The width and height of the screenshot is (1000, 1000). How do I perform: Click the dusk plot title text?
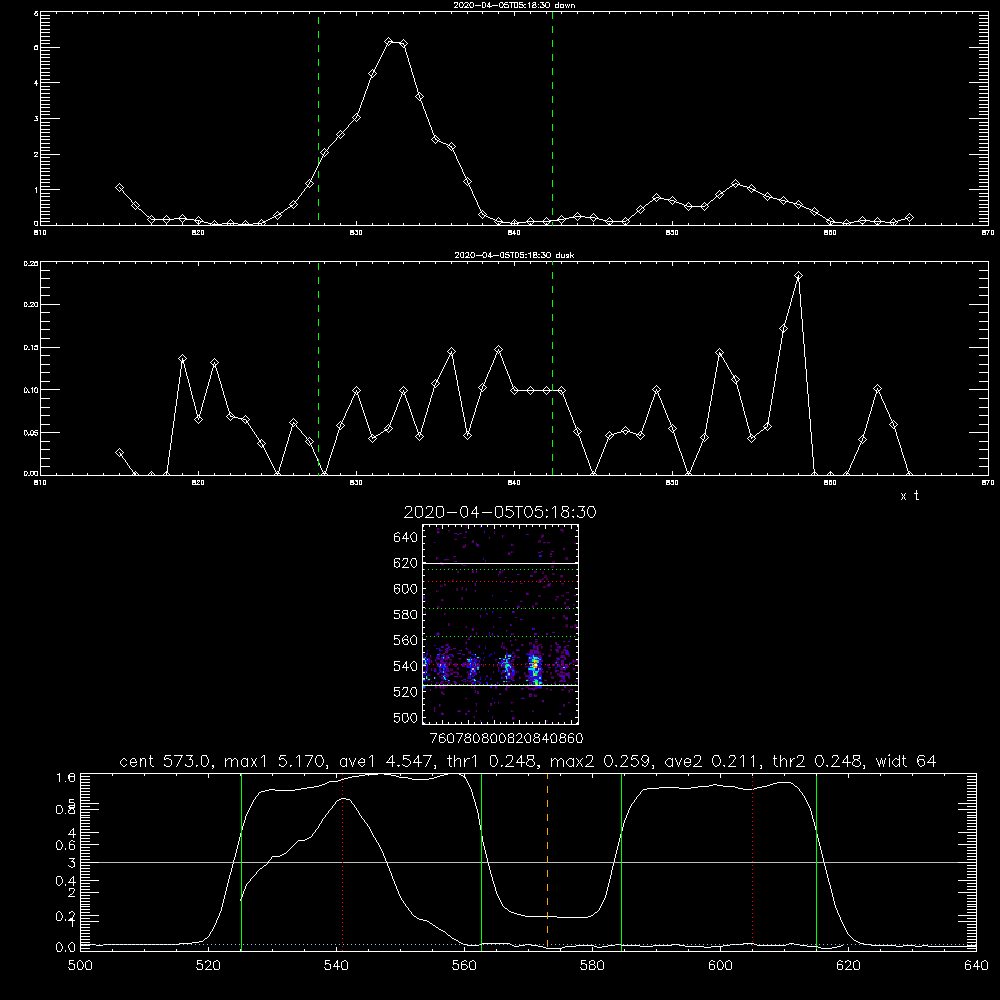514,255
